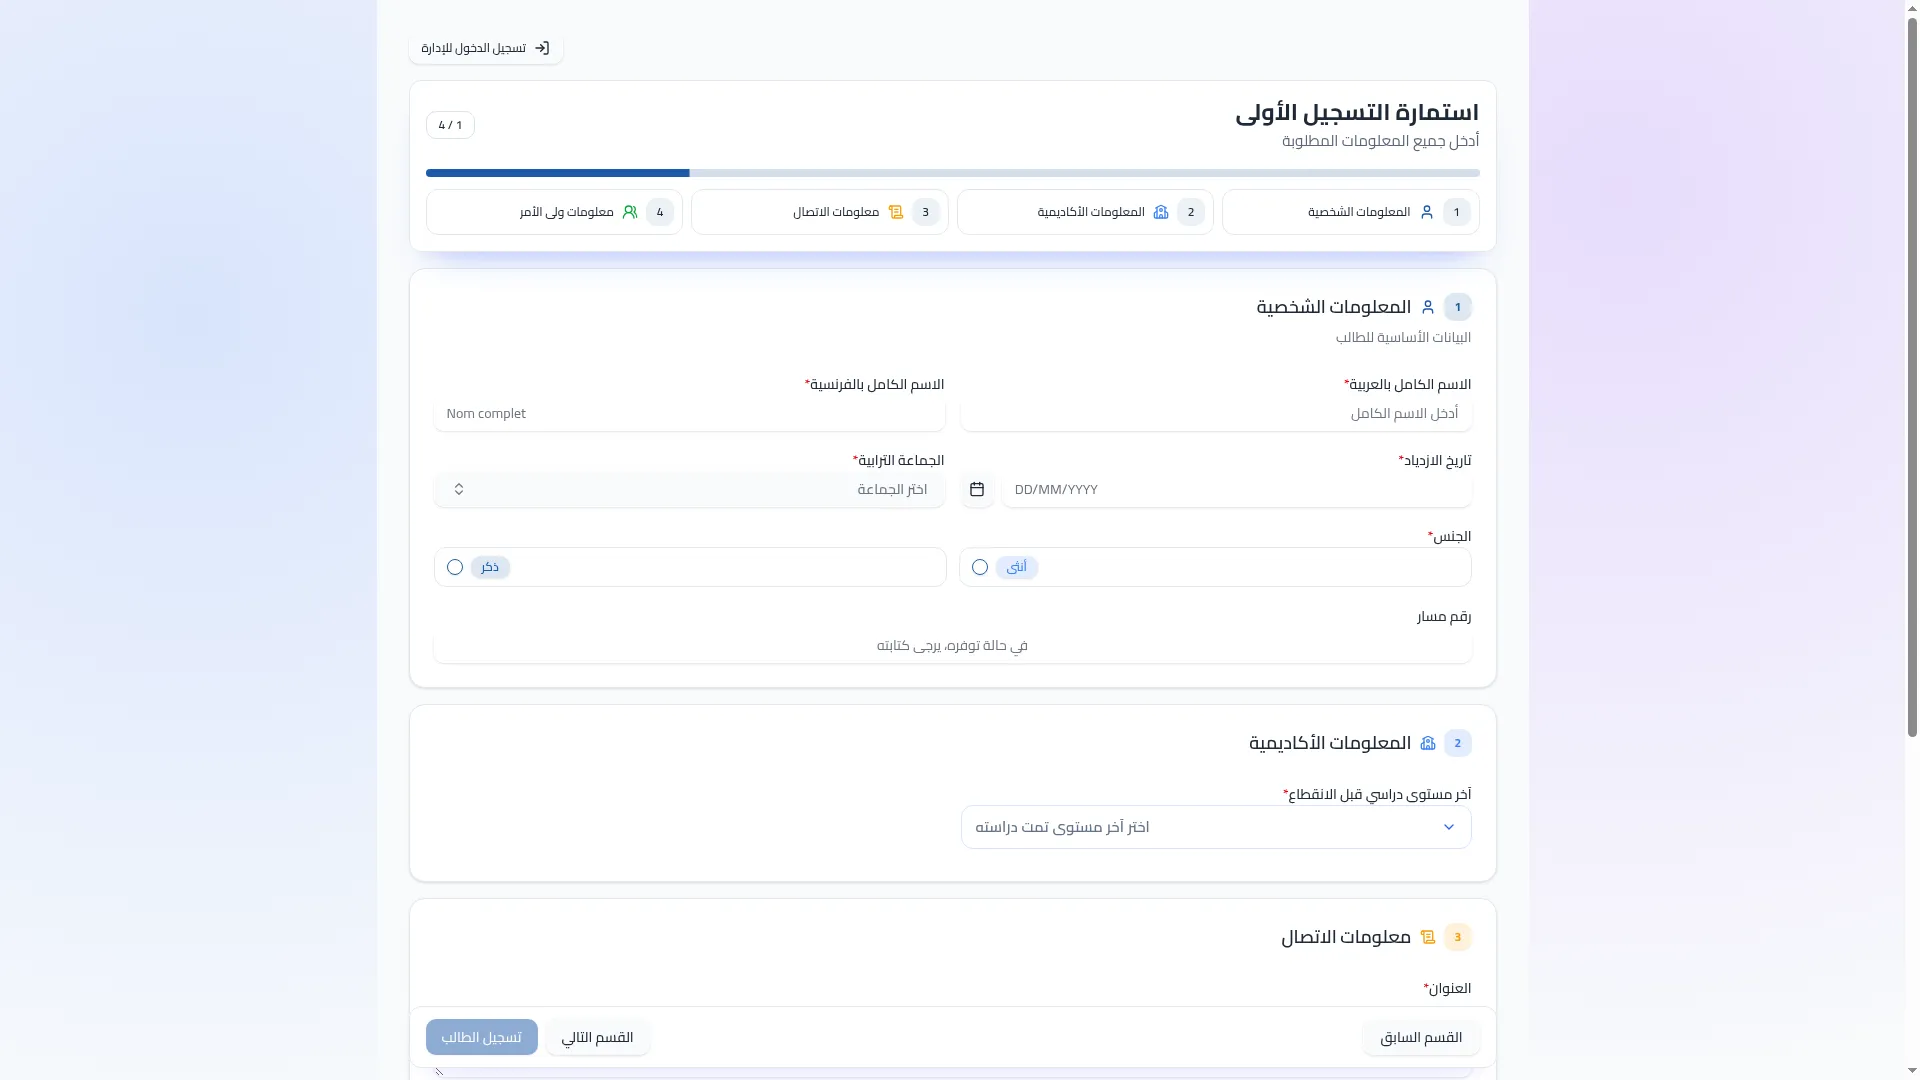Click person icon beside المعلومات الشخصية heading
This screenshot has width=1920, height=1080.
(1428, 307)
